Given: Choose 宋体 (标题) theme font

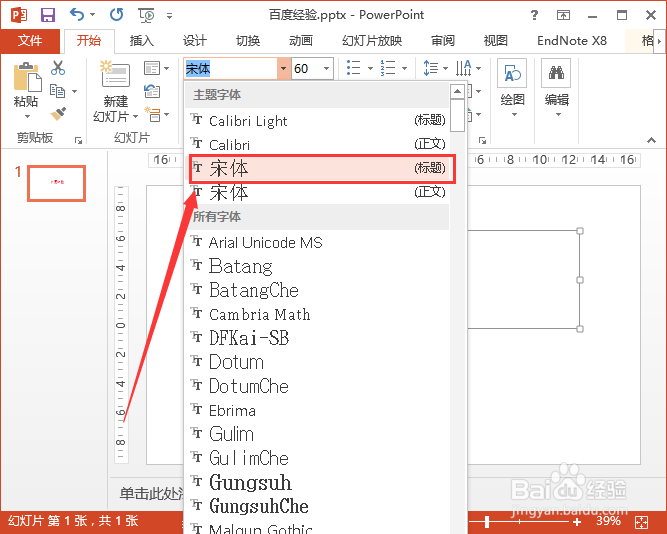Looking at the screenshot, I should pos(317,168).
